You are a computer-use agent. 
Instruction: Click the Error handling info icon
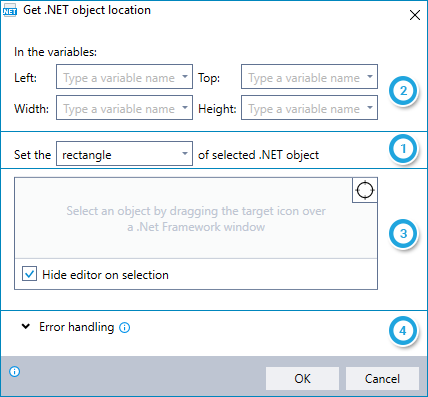[125, 328]
